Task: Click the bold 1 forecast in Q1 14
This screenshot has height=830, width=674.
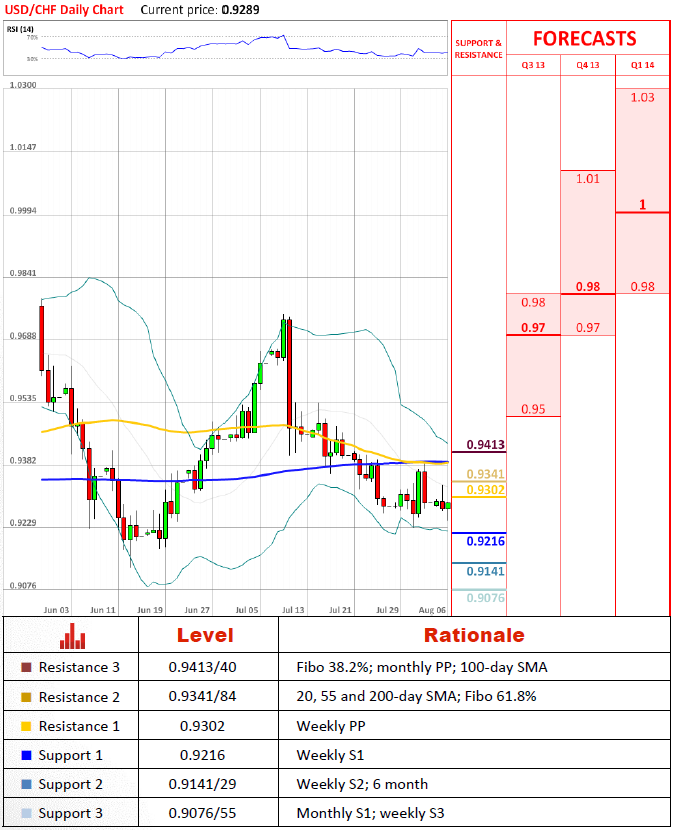Action: [642, 204]
